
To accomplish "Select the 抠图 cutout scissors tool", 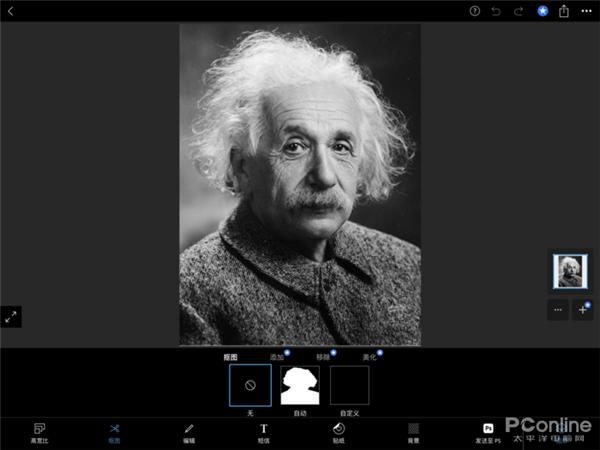I will (114, 433).
